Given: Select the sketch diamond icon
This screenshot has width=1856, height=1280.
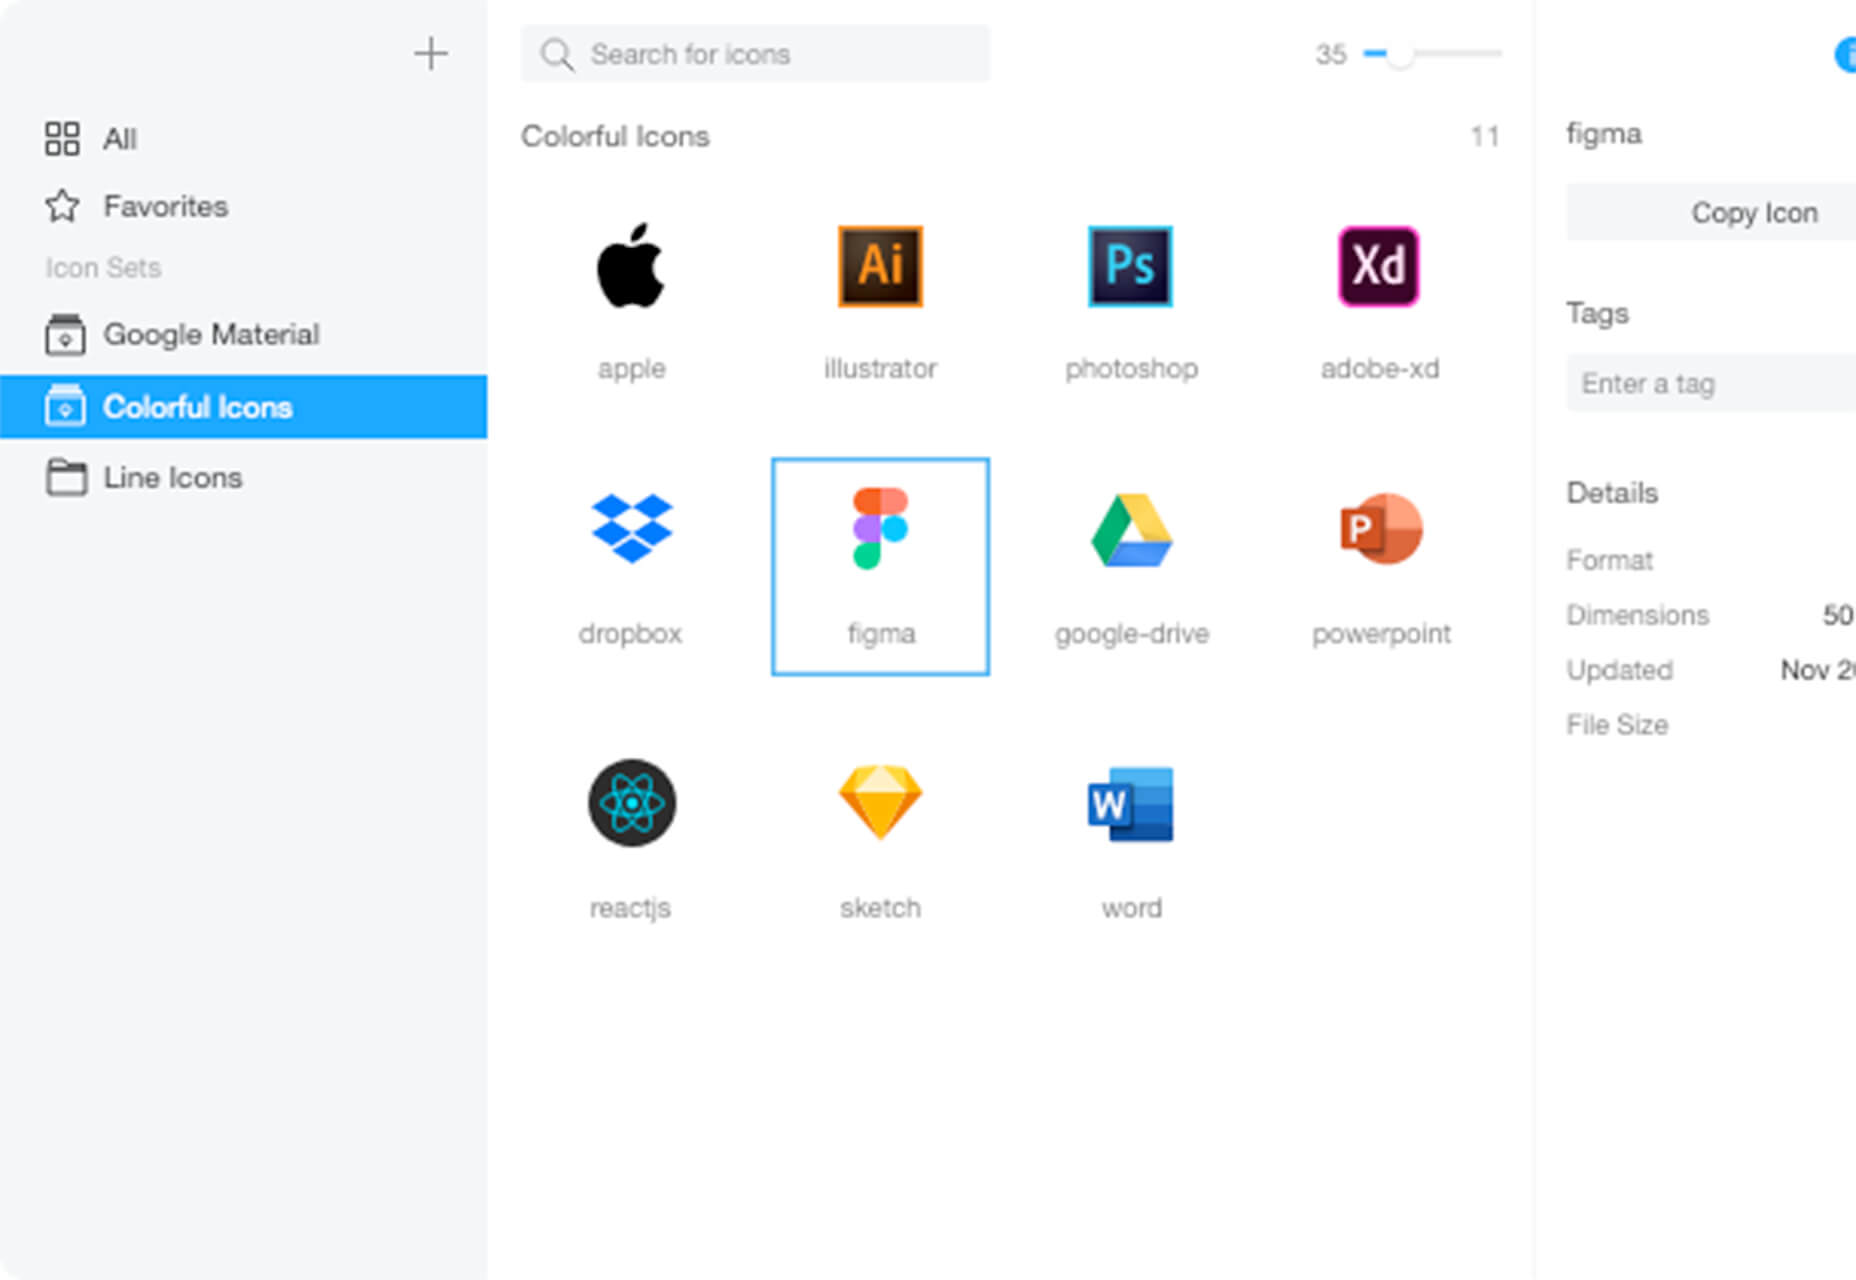Looking at the screenshot, I should pos(880,802).
